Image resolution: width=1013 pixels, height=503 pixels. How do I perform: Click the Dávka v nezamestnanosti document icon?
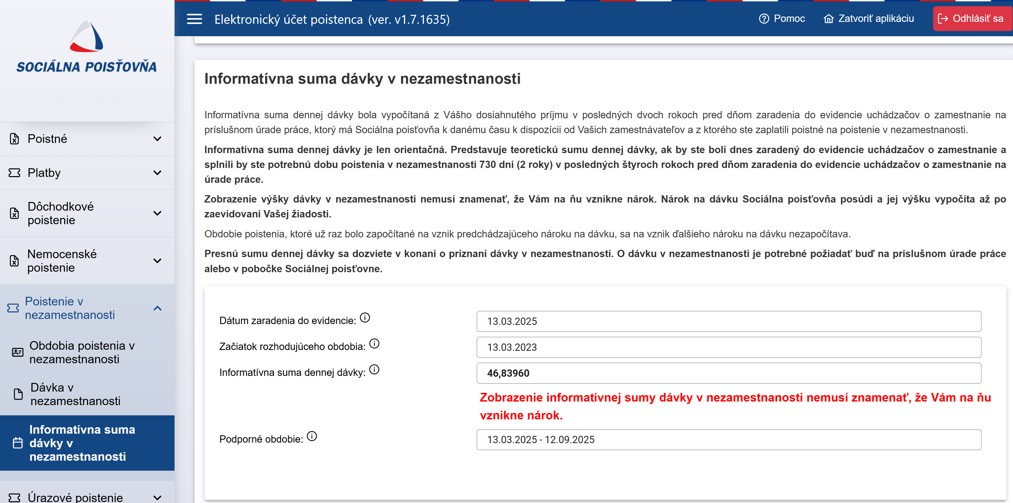[18, 395]
